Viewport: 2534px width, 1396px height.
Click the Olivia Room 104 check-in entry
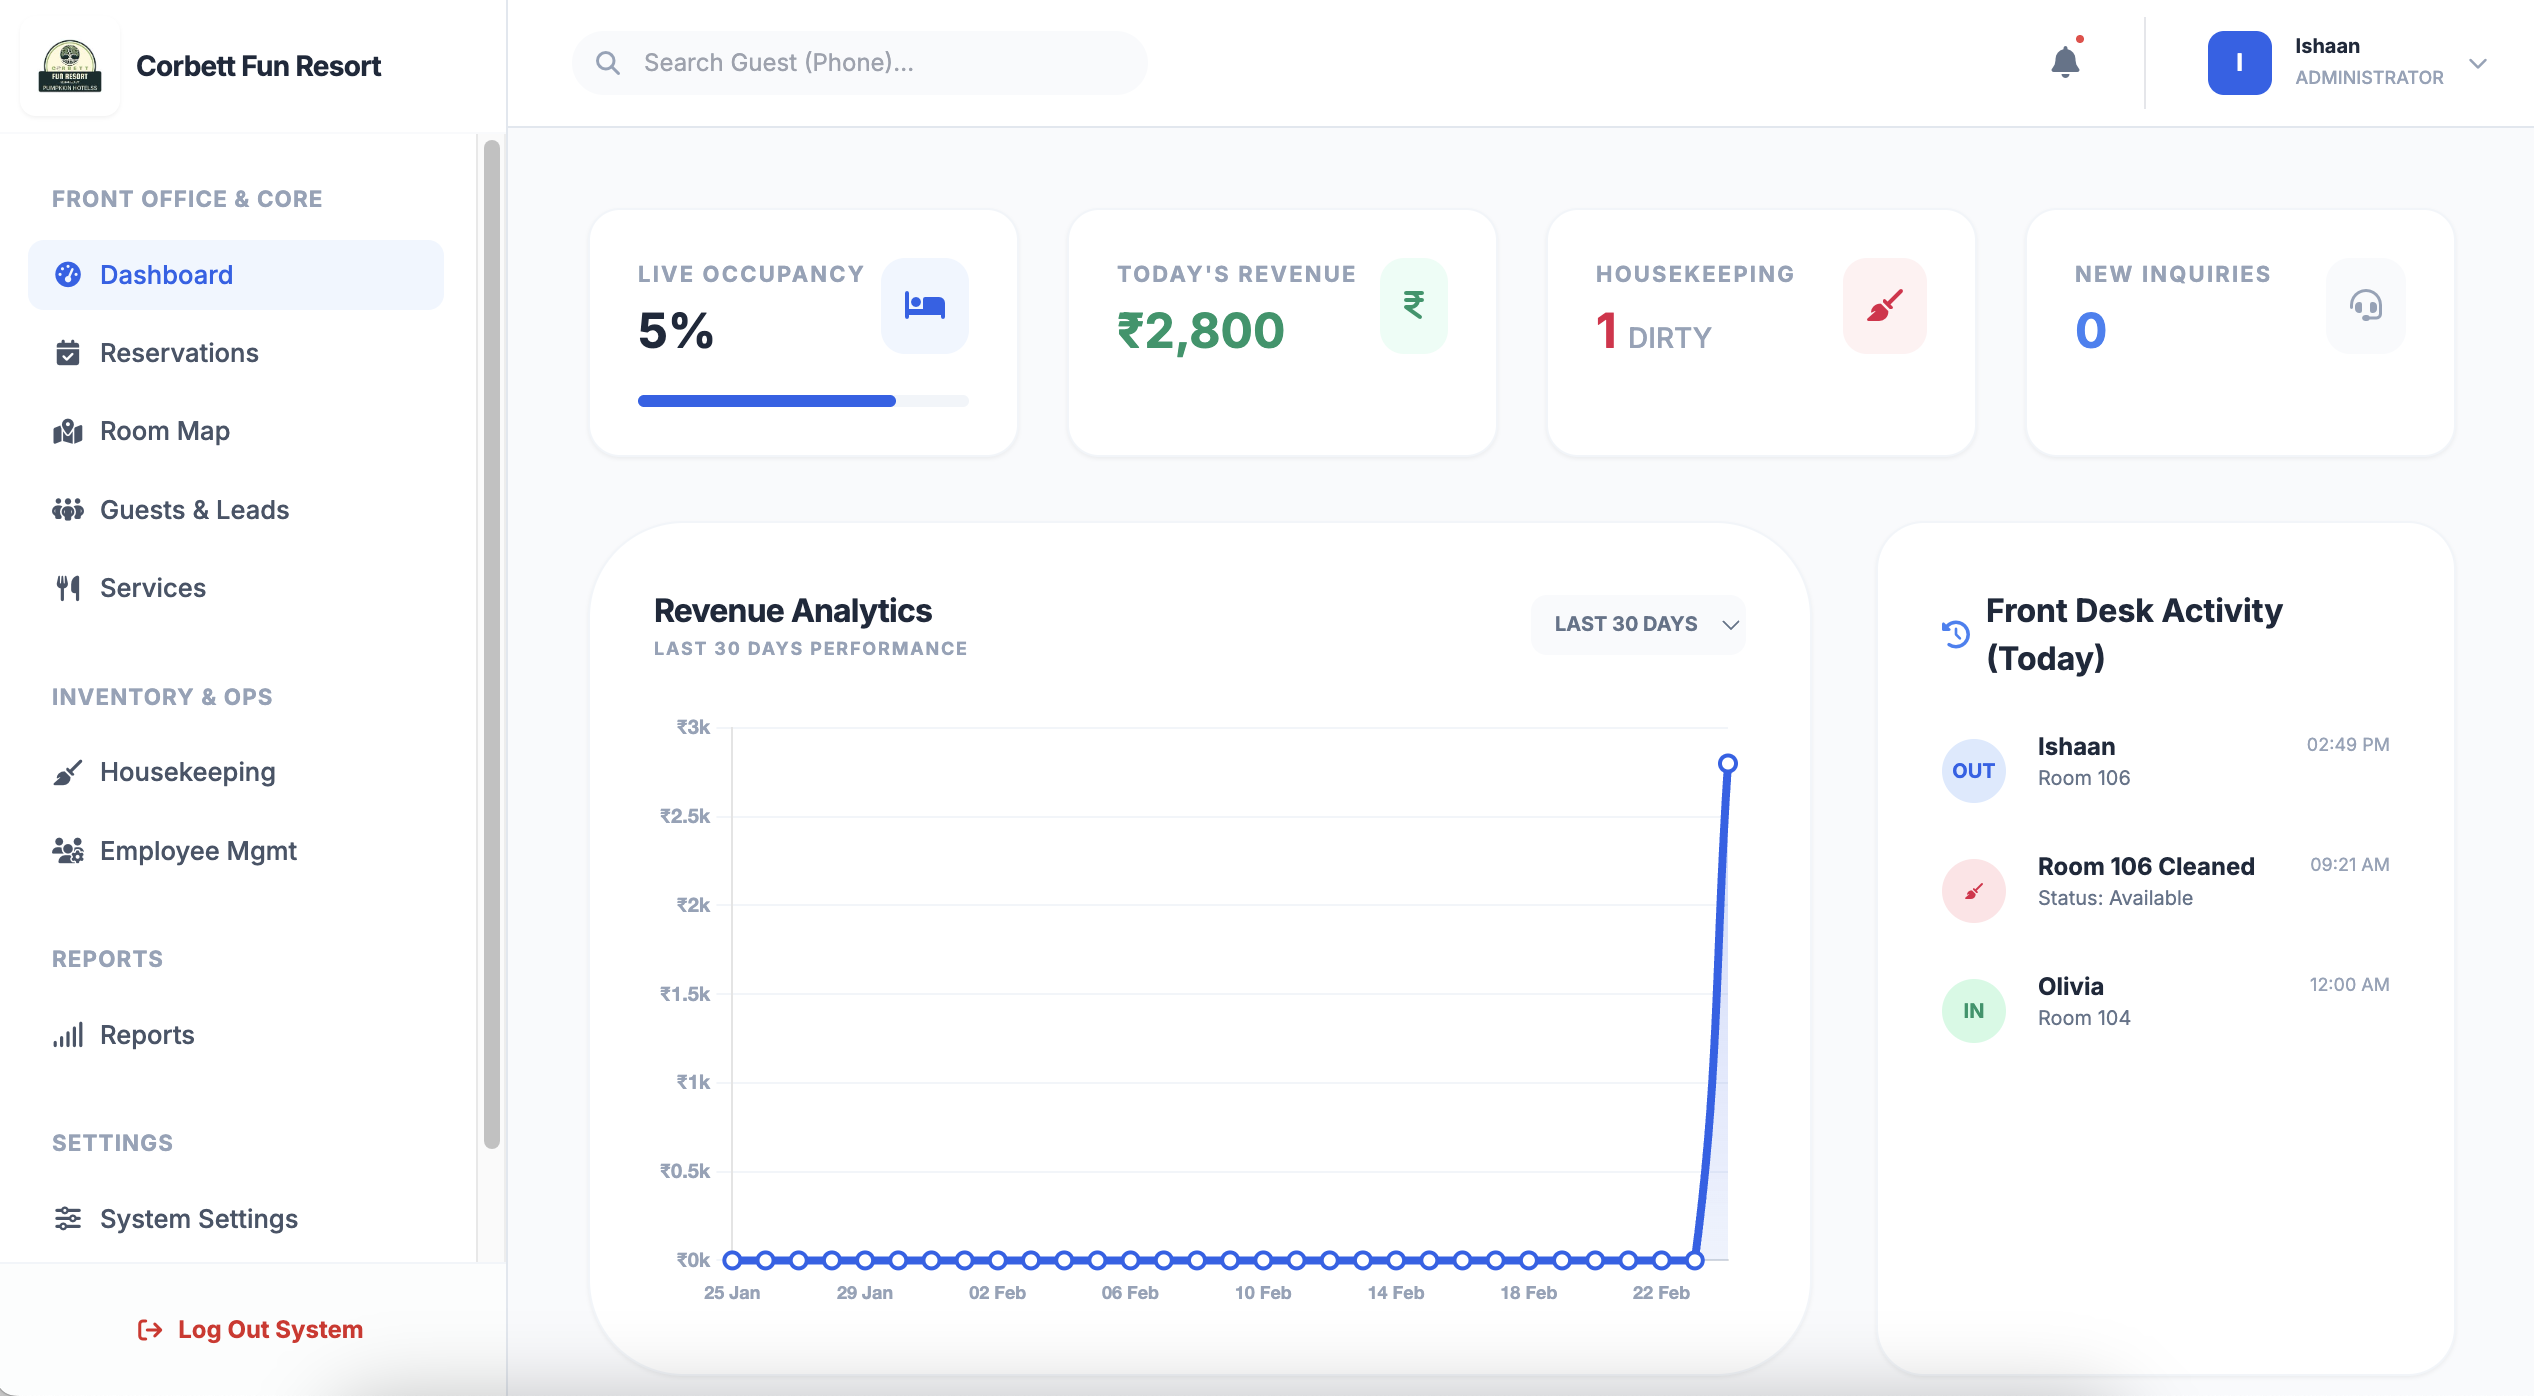2084,1001
